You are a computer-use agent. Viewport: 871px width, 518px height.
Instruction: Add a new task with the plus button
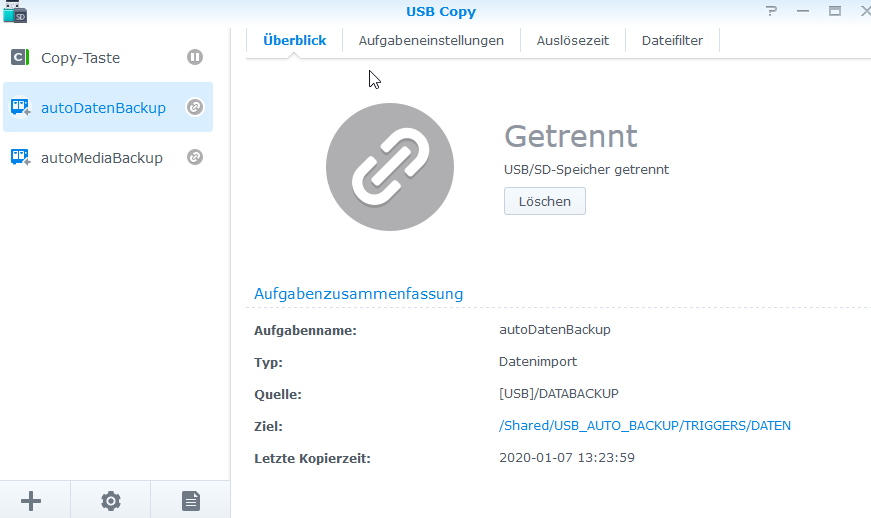(31, 501)
